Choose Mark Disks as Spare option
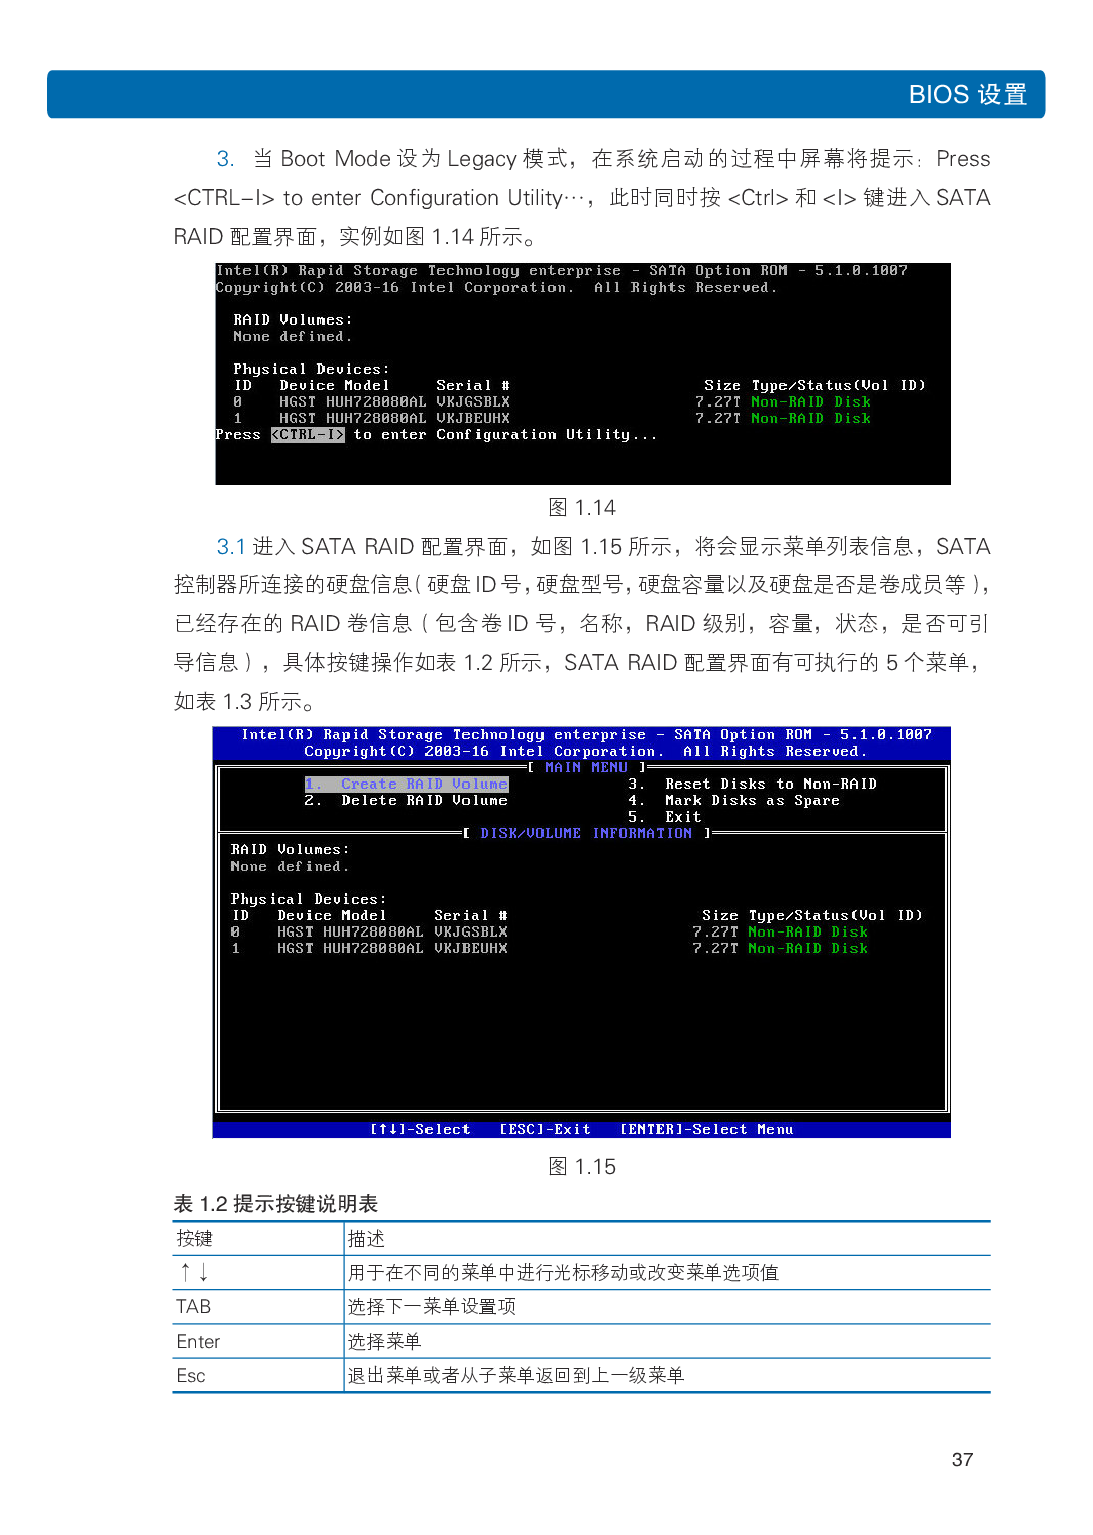 pos(735,801)
